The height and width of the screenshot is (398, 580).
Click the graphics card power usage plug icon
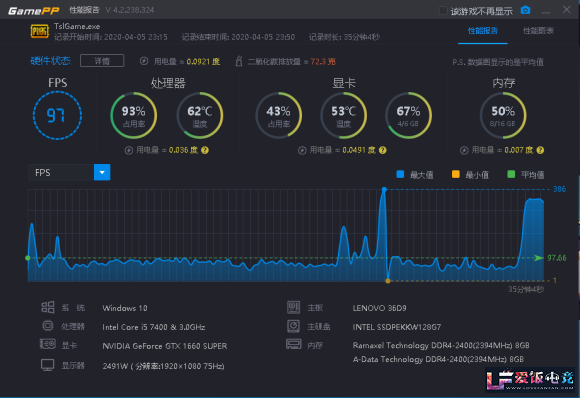(302, 150)
